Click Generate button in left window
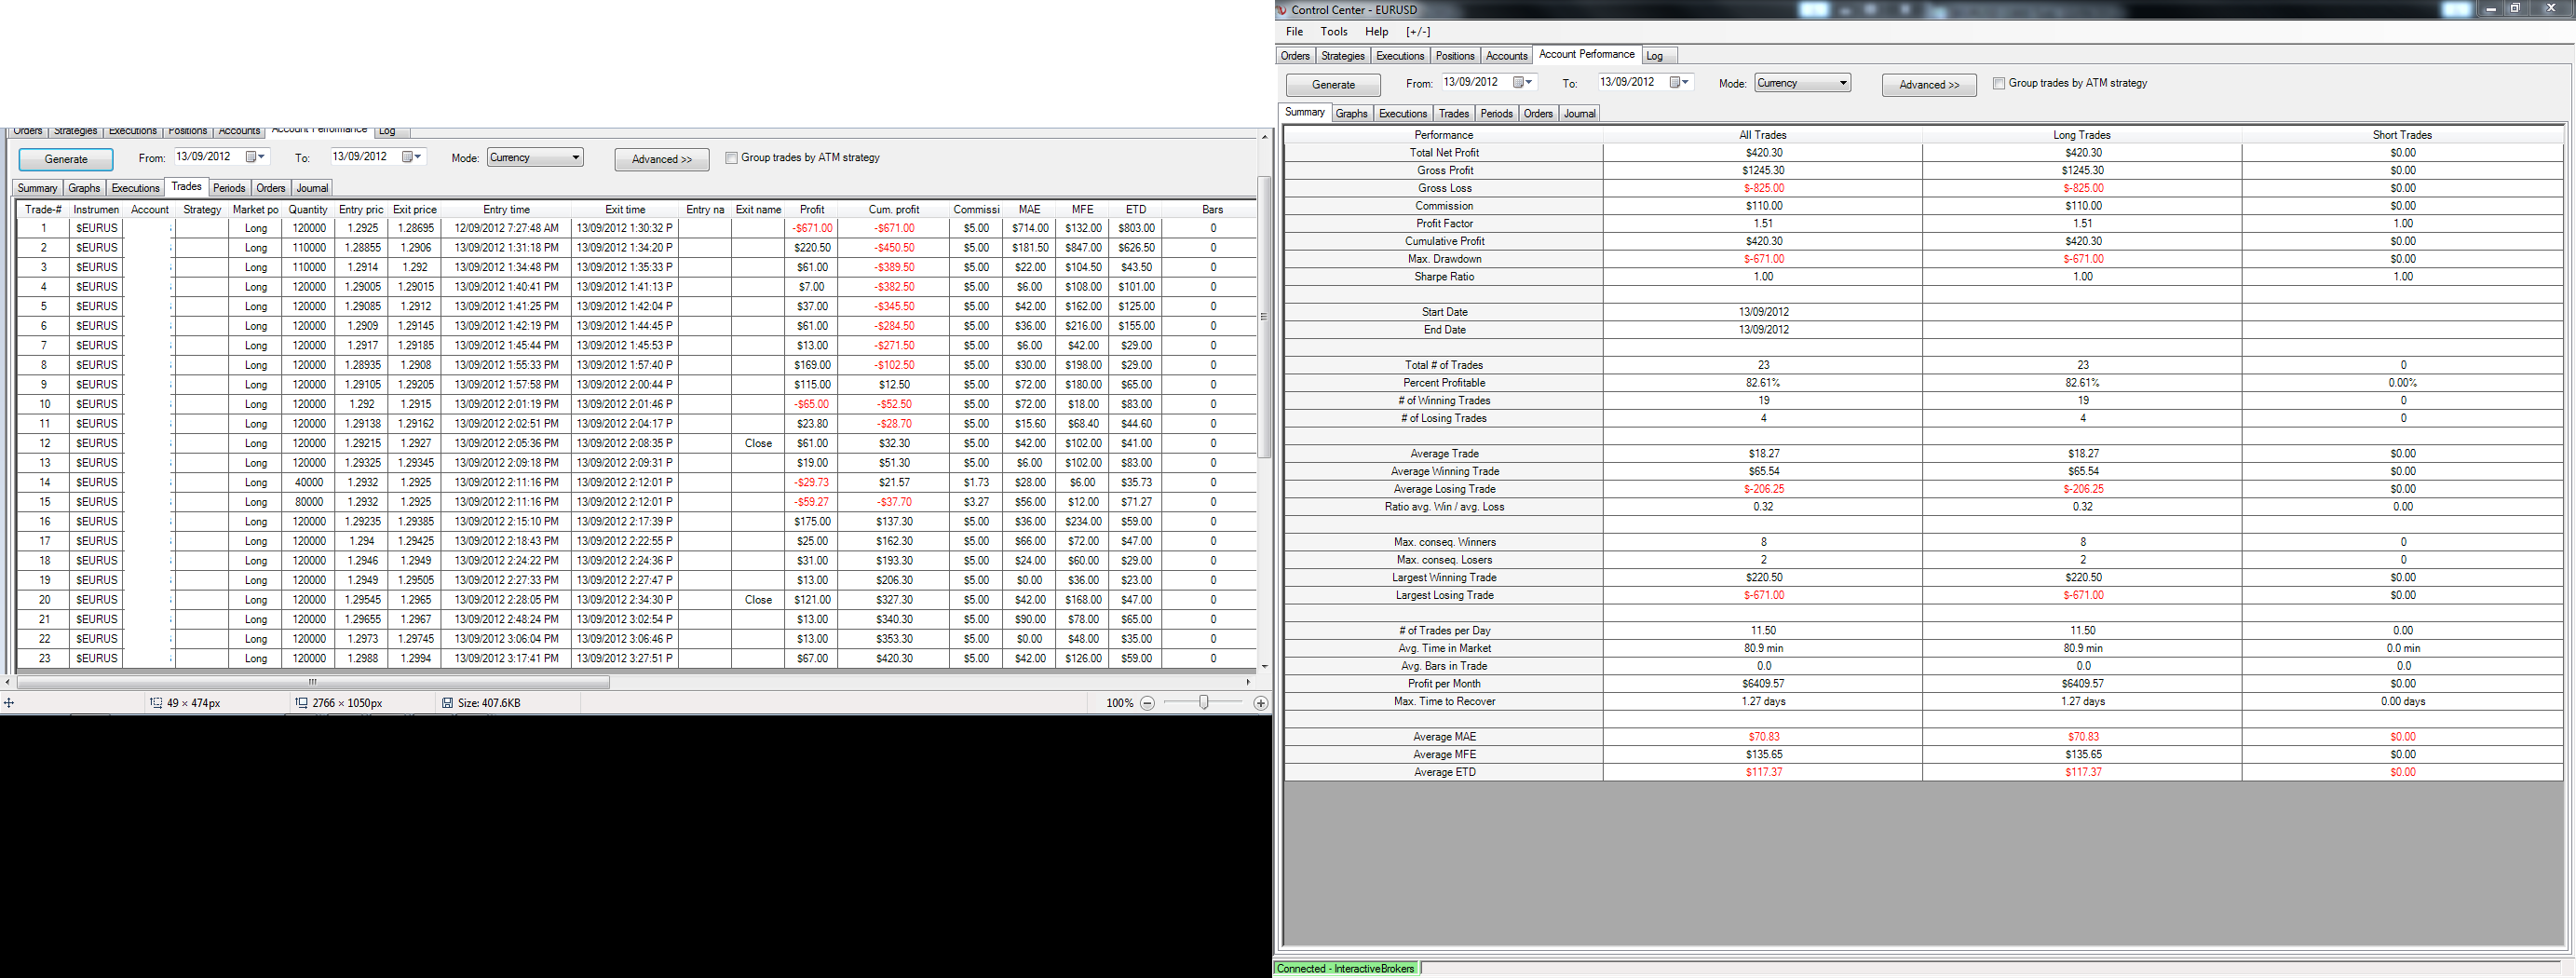Viewport: 2576px width, 978px height. point(66,159)
